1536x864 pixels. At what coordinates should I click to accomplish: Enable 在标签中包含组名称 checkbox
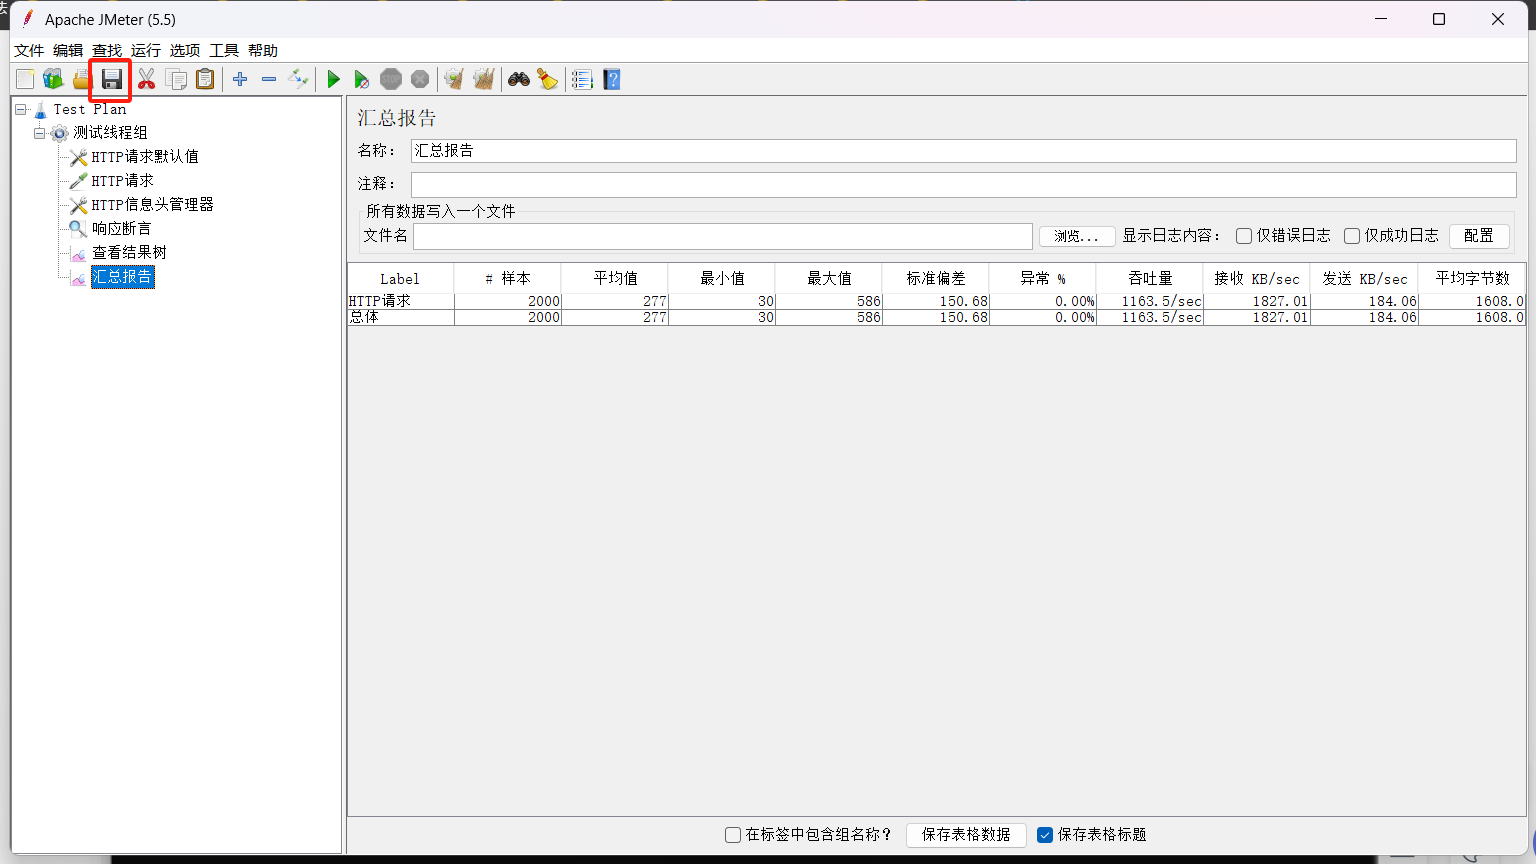pos(733,835)
